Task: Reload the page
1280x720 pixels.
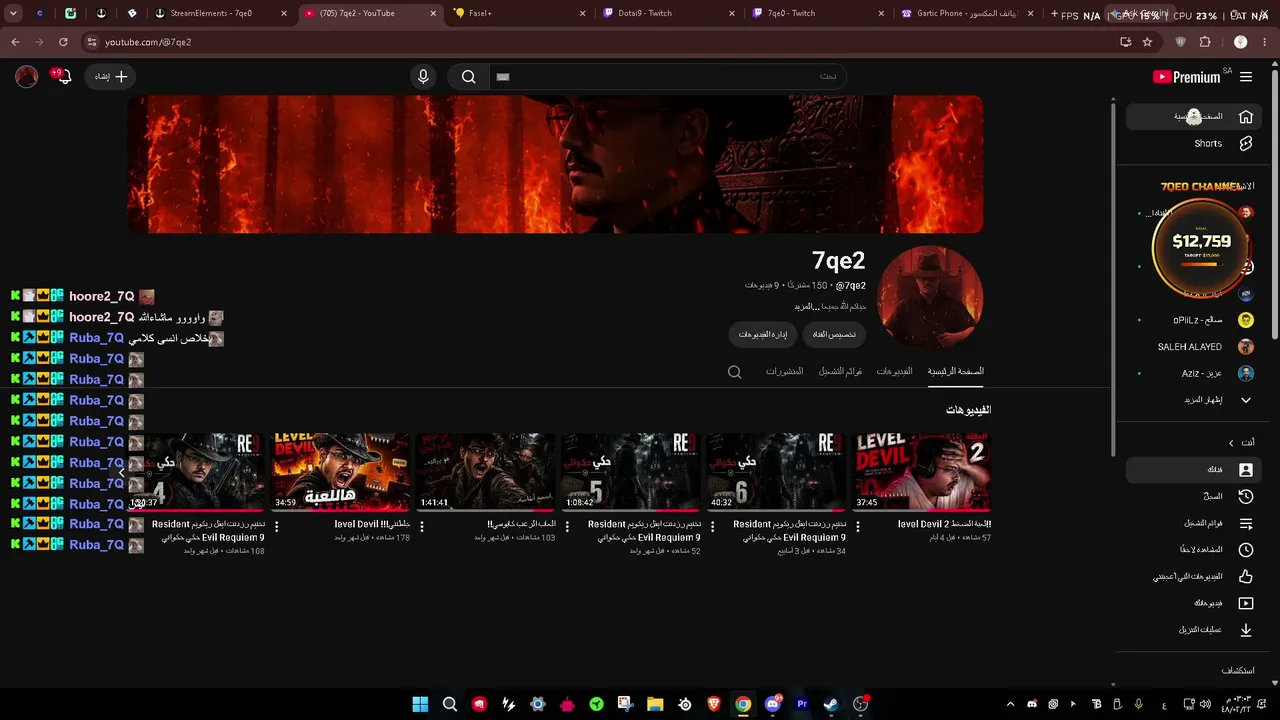Action: point(63,42)
